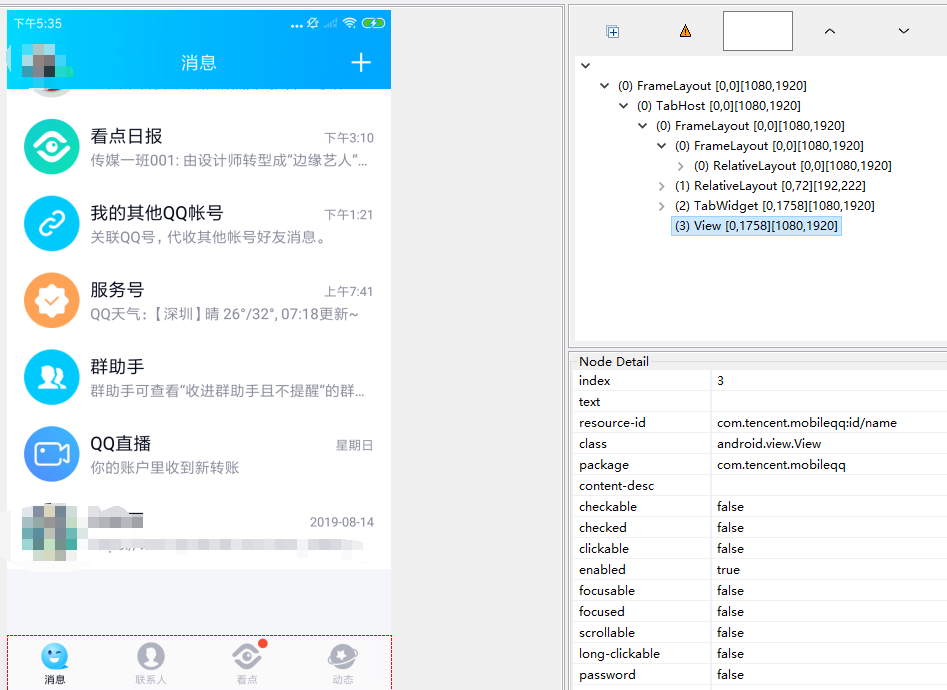Click the resource-id value com.tencent.mobileqq:id/name
The image size is (947, 690).
click(806, 423)
